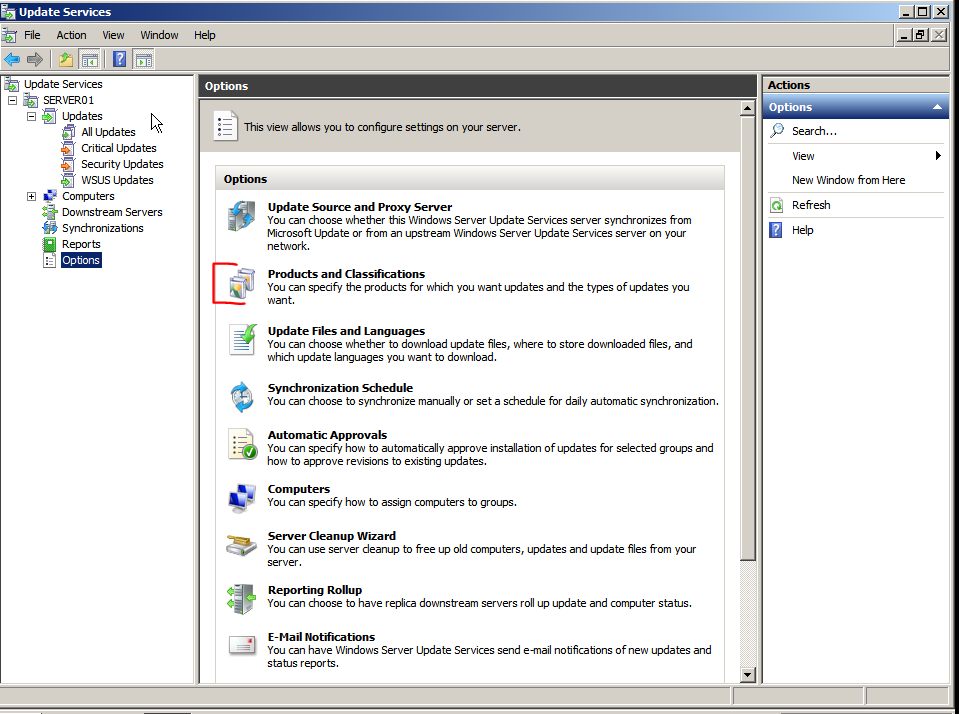
Task: Click the Forward arrow toolbar icon
Action: pos(35,59)
